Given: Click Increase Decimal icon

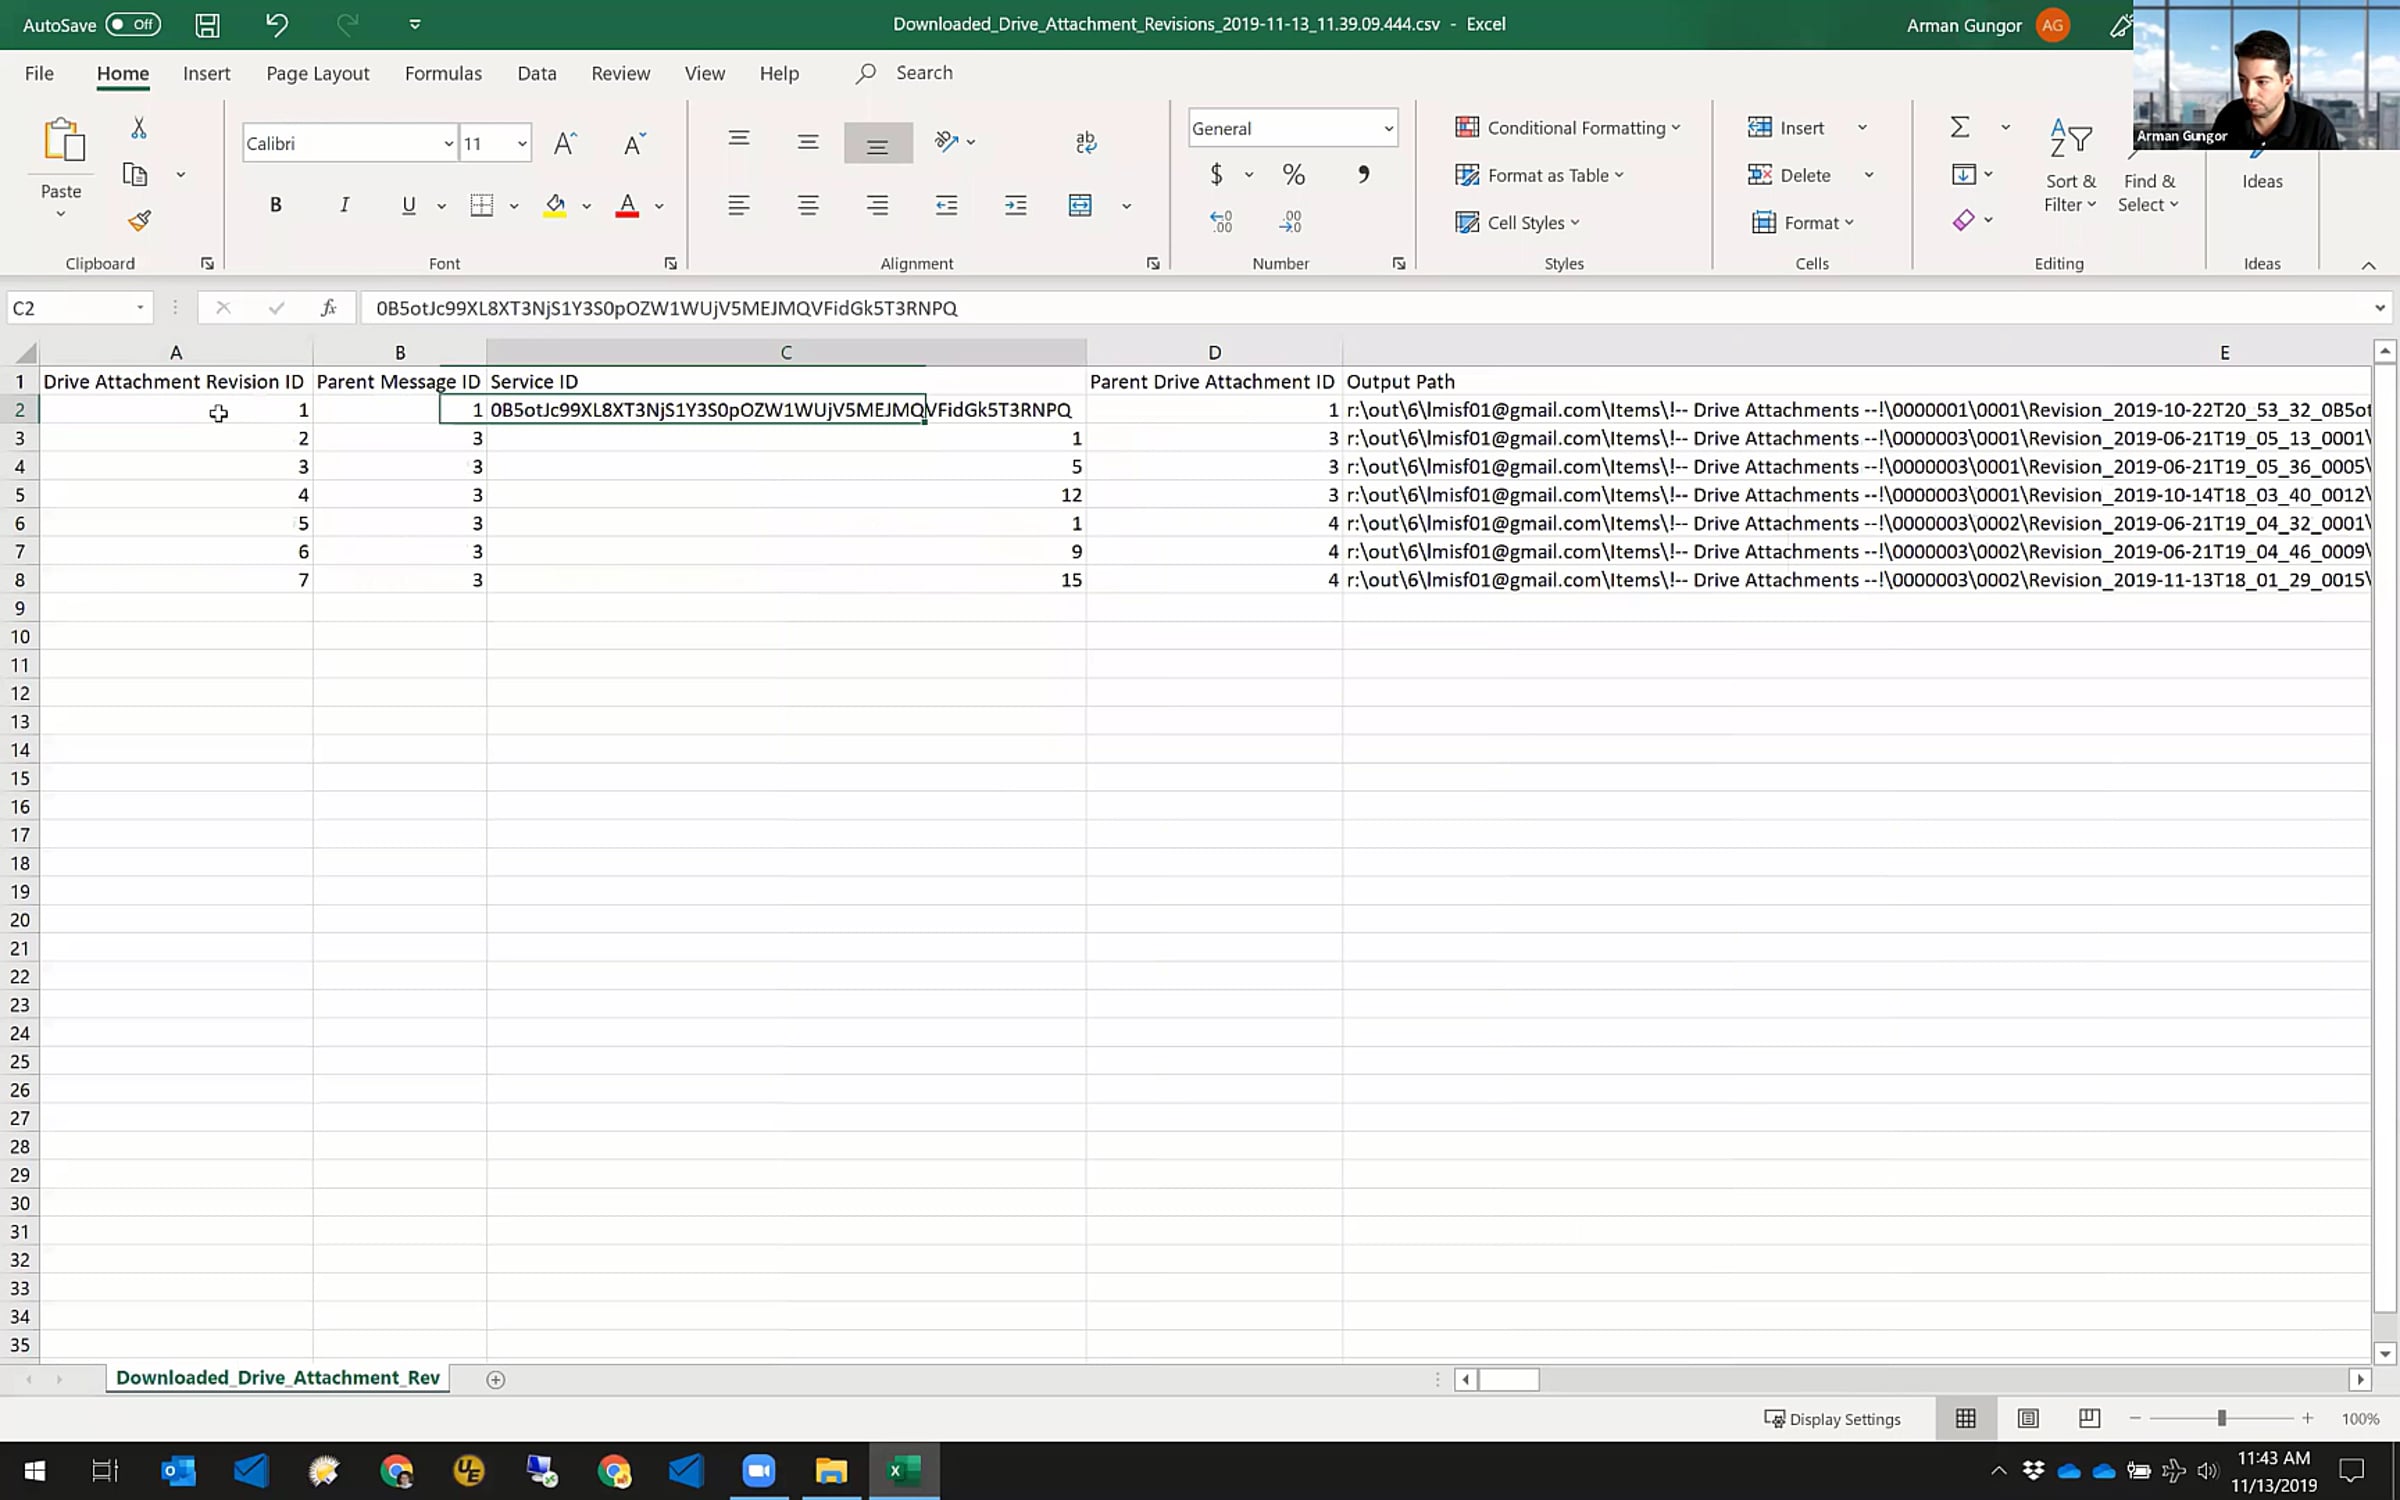Looking at the screenshot, I should (1221, 222).
